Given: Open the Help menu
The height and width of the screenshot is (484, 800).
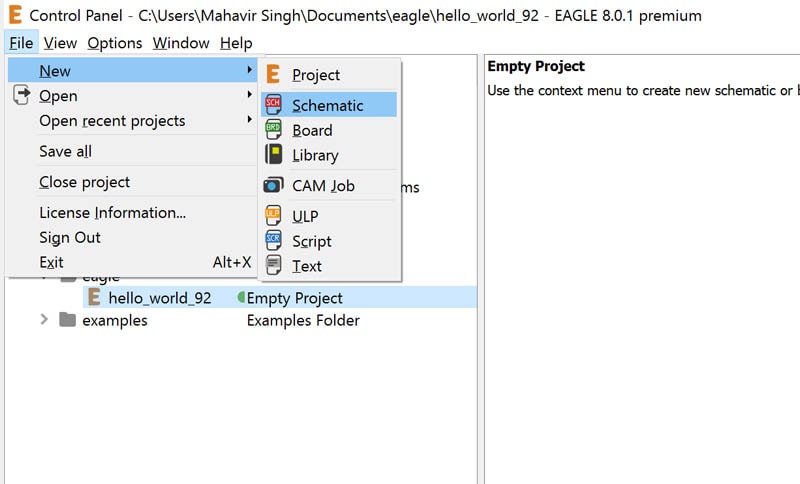Looking at the screenshot, I should [x=236, y=43].
